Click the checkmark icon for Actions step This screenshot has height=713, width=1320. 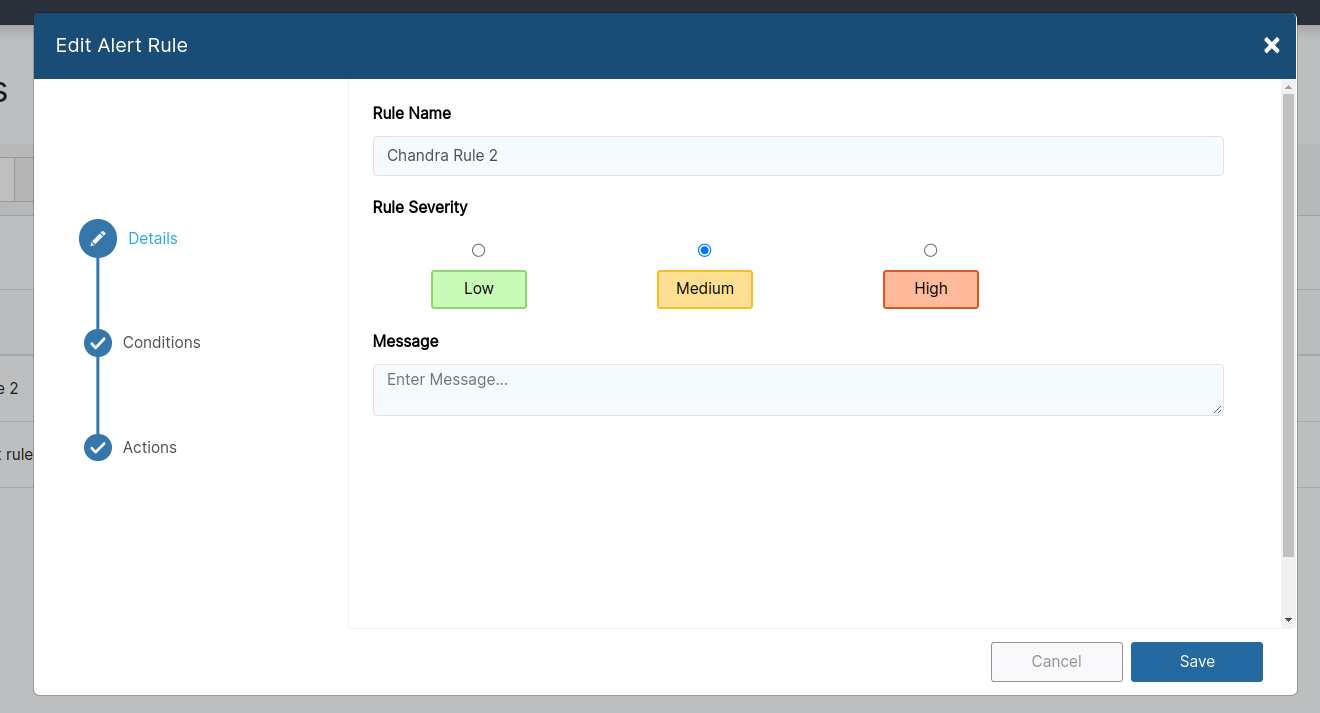pos(97,447)
